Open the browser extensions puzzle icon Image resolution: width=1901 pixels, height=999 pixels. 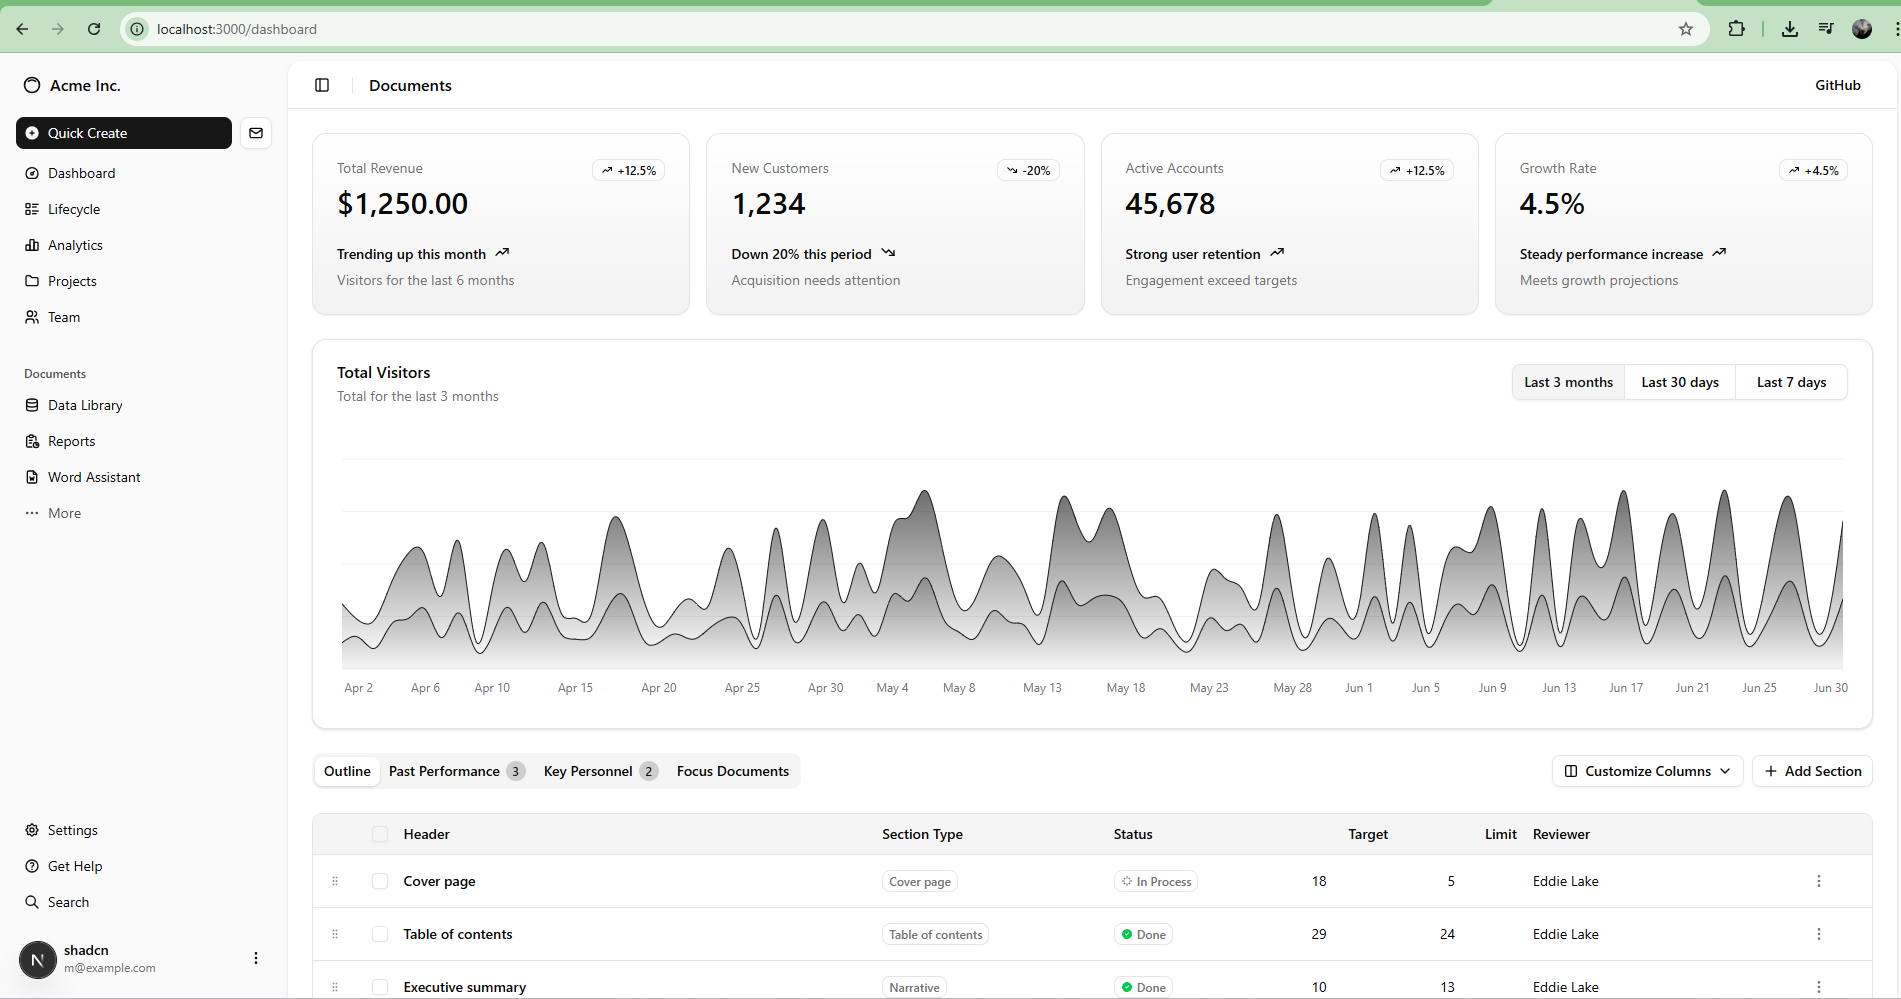(1736, 29)
